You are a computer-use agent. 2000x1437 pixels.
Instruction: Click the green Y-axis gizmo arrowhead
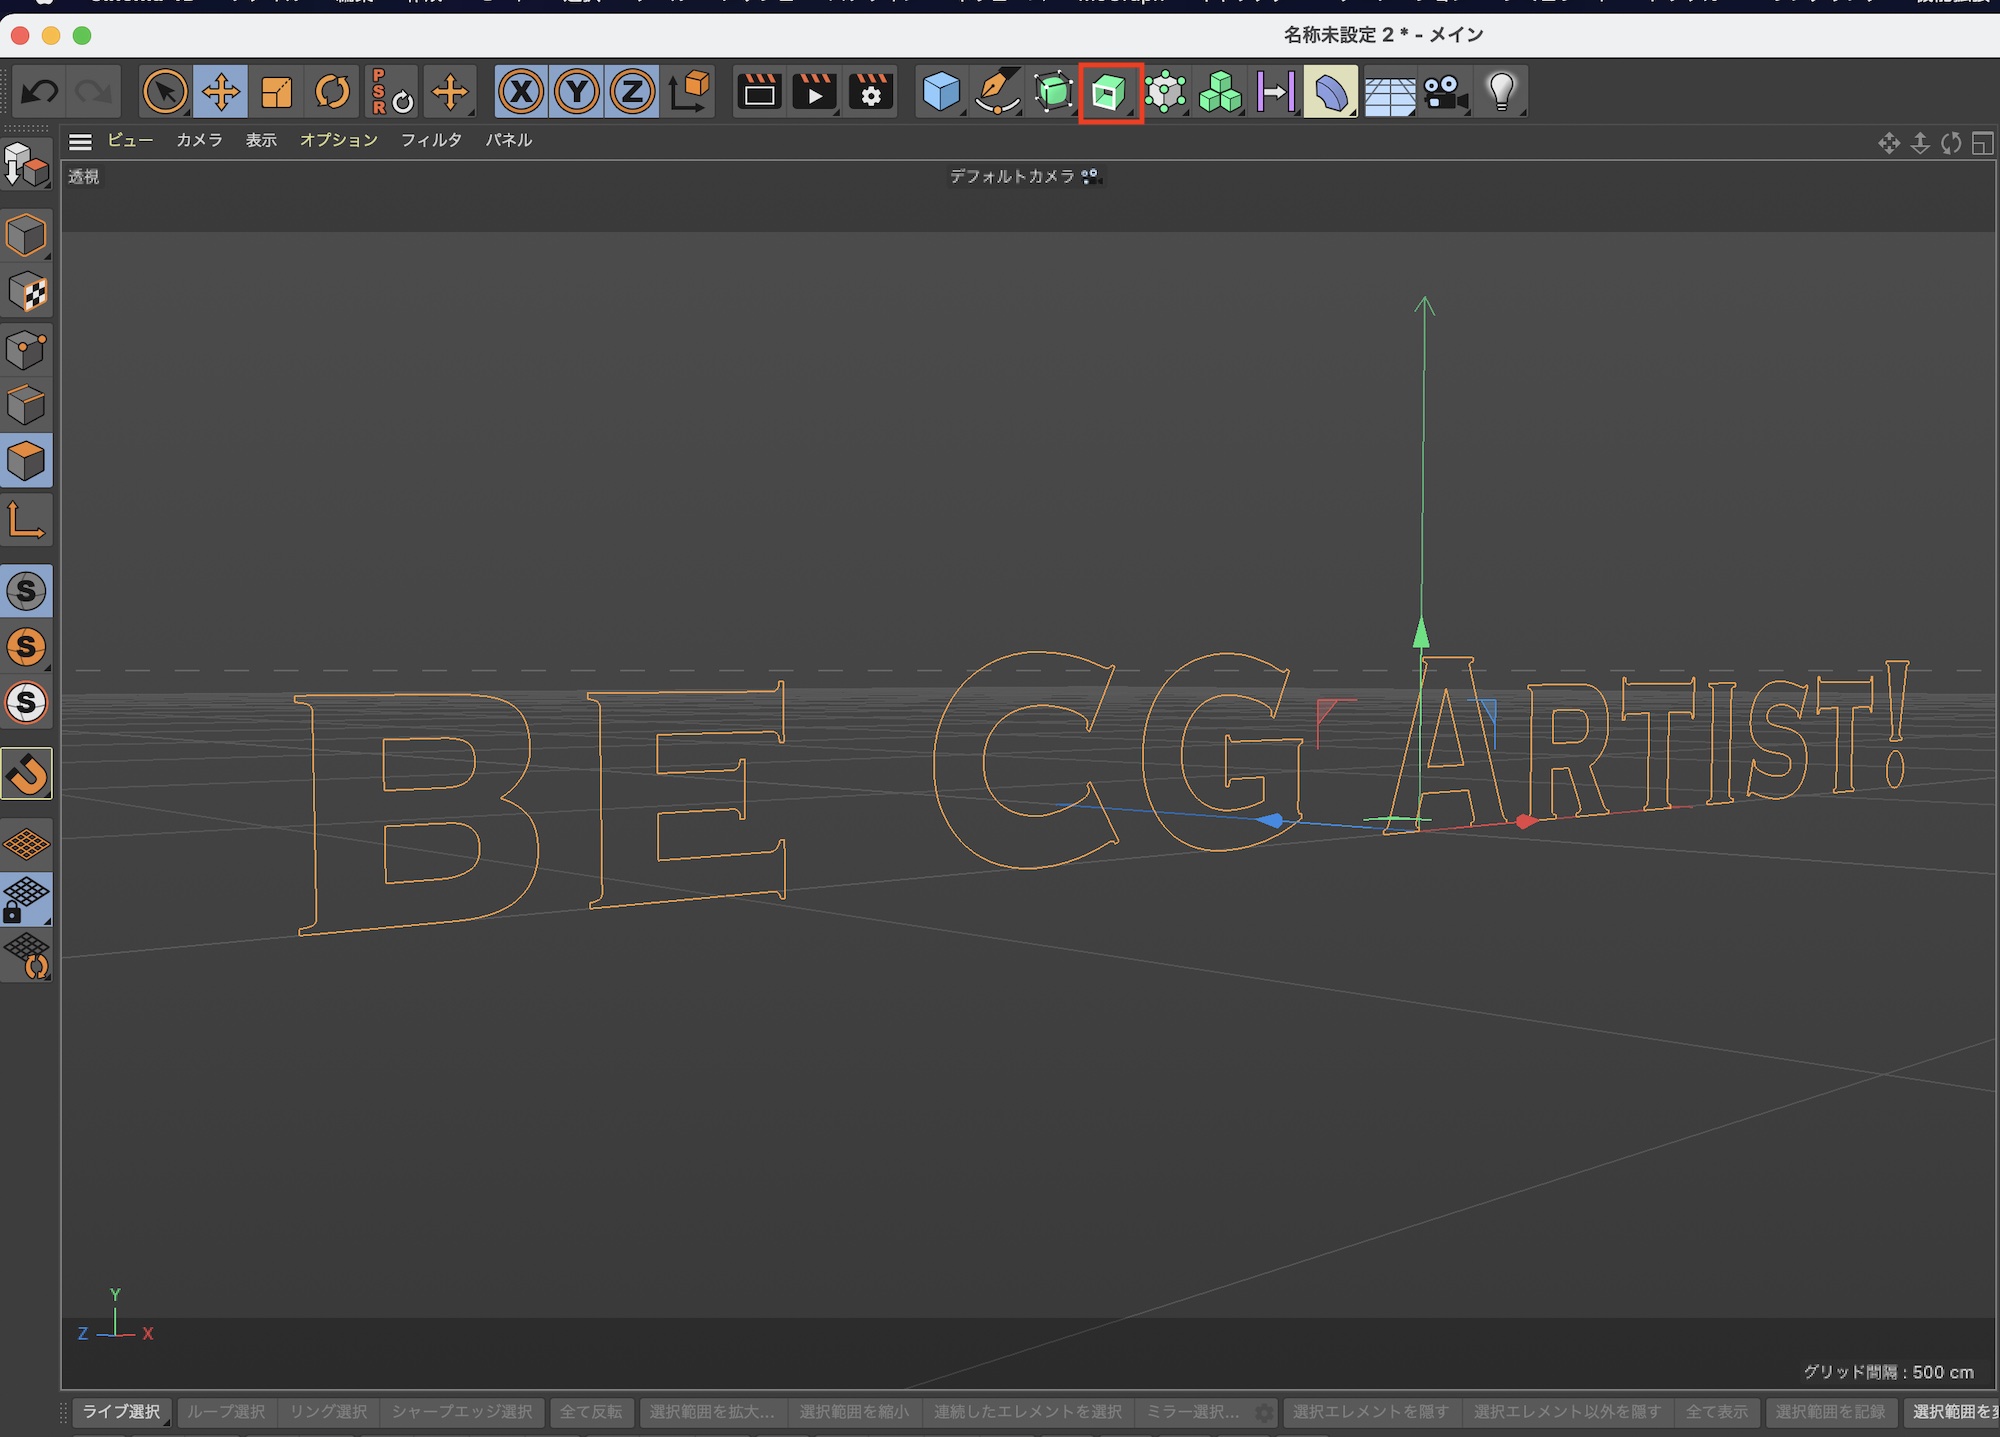click(x=1421, y=634)
